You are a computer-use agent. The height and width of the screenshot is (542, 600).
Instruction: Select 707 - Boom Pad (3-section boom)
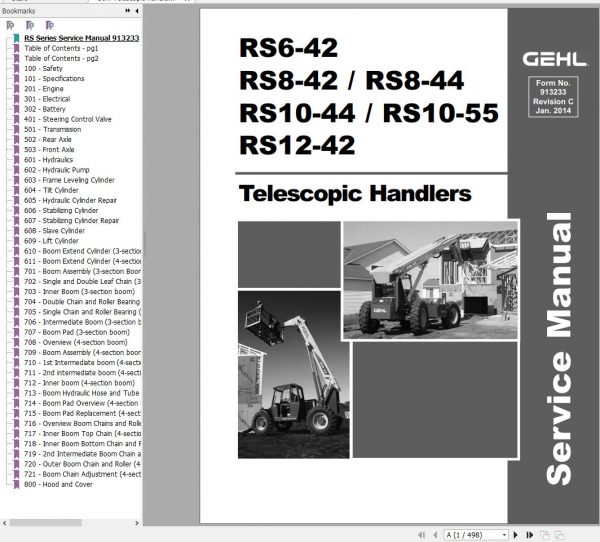click(x=77, y=332)
